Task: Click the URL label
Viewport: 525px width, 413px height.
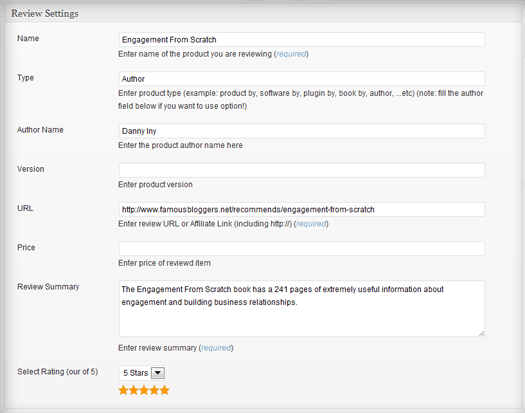Action: pos(25,208)
